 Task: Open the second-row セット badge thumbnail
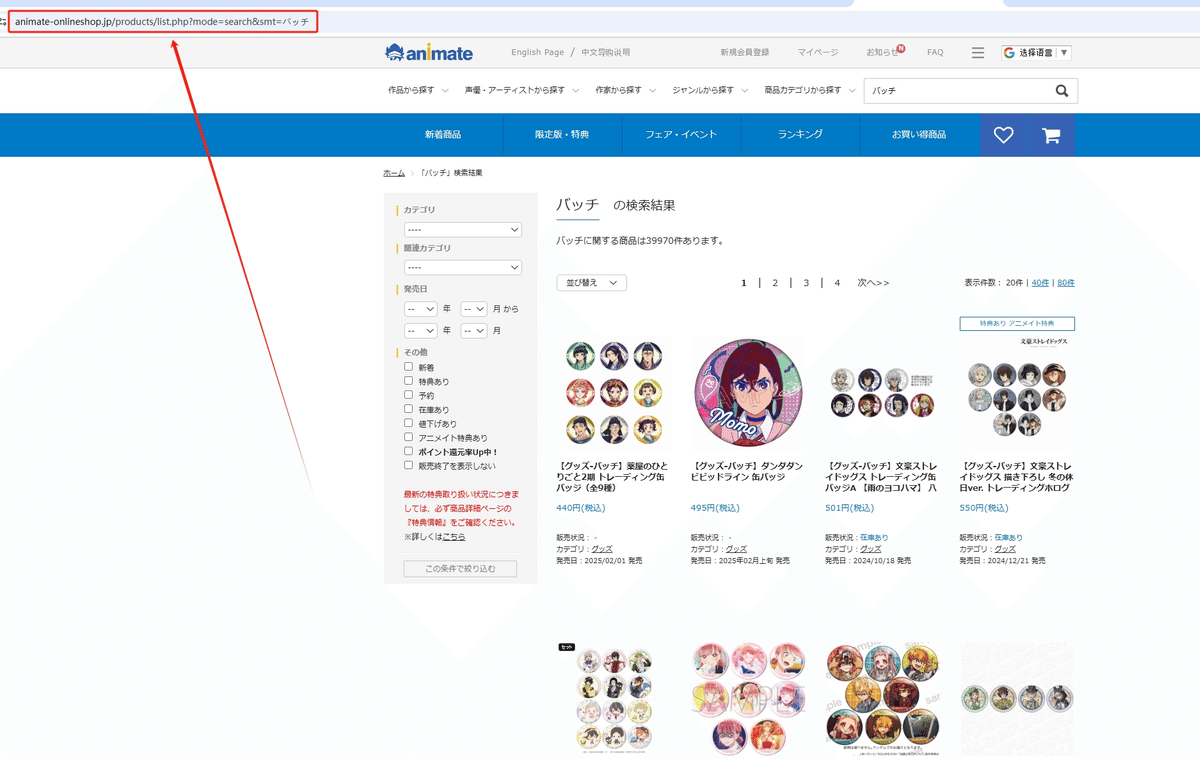click(x=614, y=698)
